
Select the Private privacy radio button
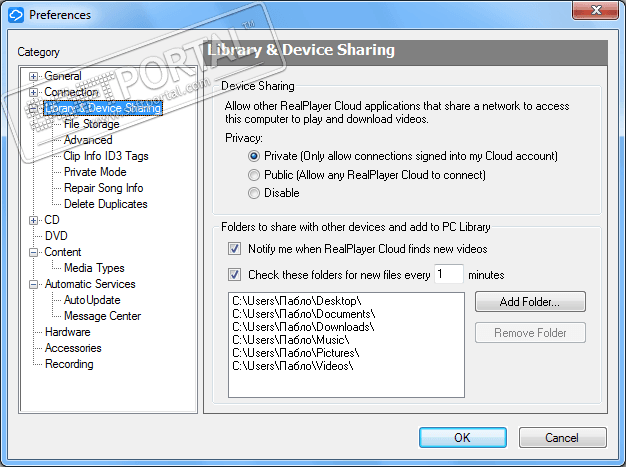[254, 156]
